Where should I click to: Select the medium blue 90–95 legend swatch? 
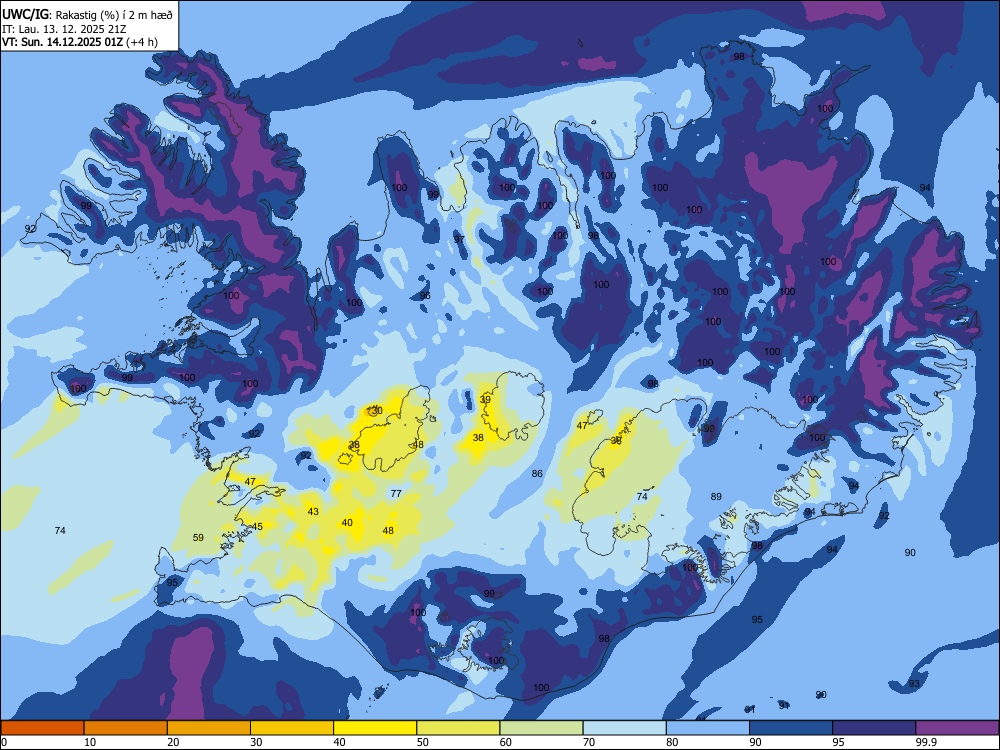791,728
